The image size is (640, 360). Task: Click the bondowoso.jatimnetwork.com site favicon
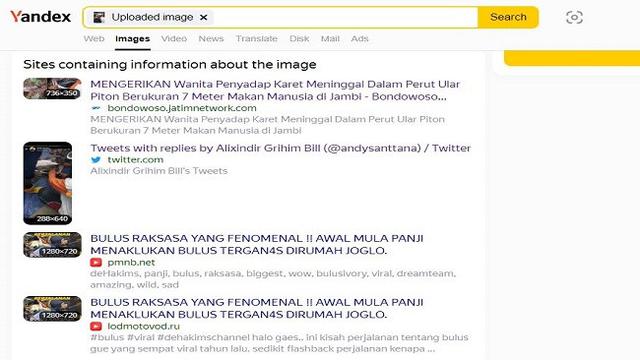[96, 108]
